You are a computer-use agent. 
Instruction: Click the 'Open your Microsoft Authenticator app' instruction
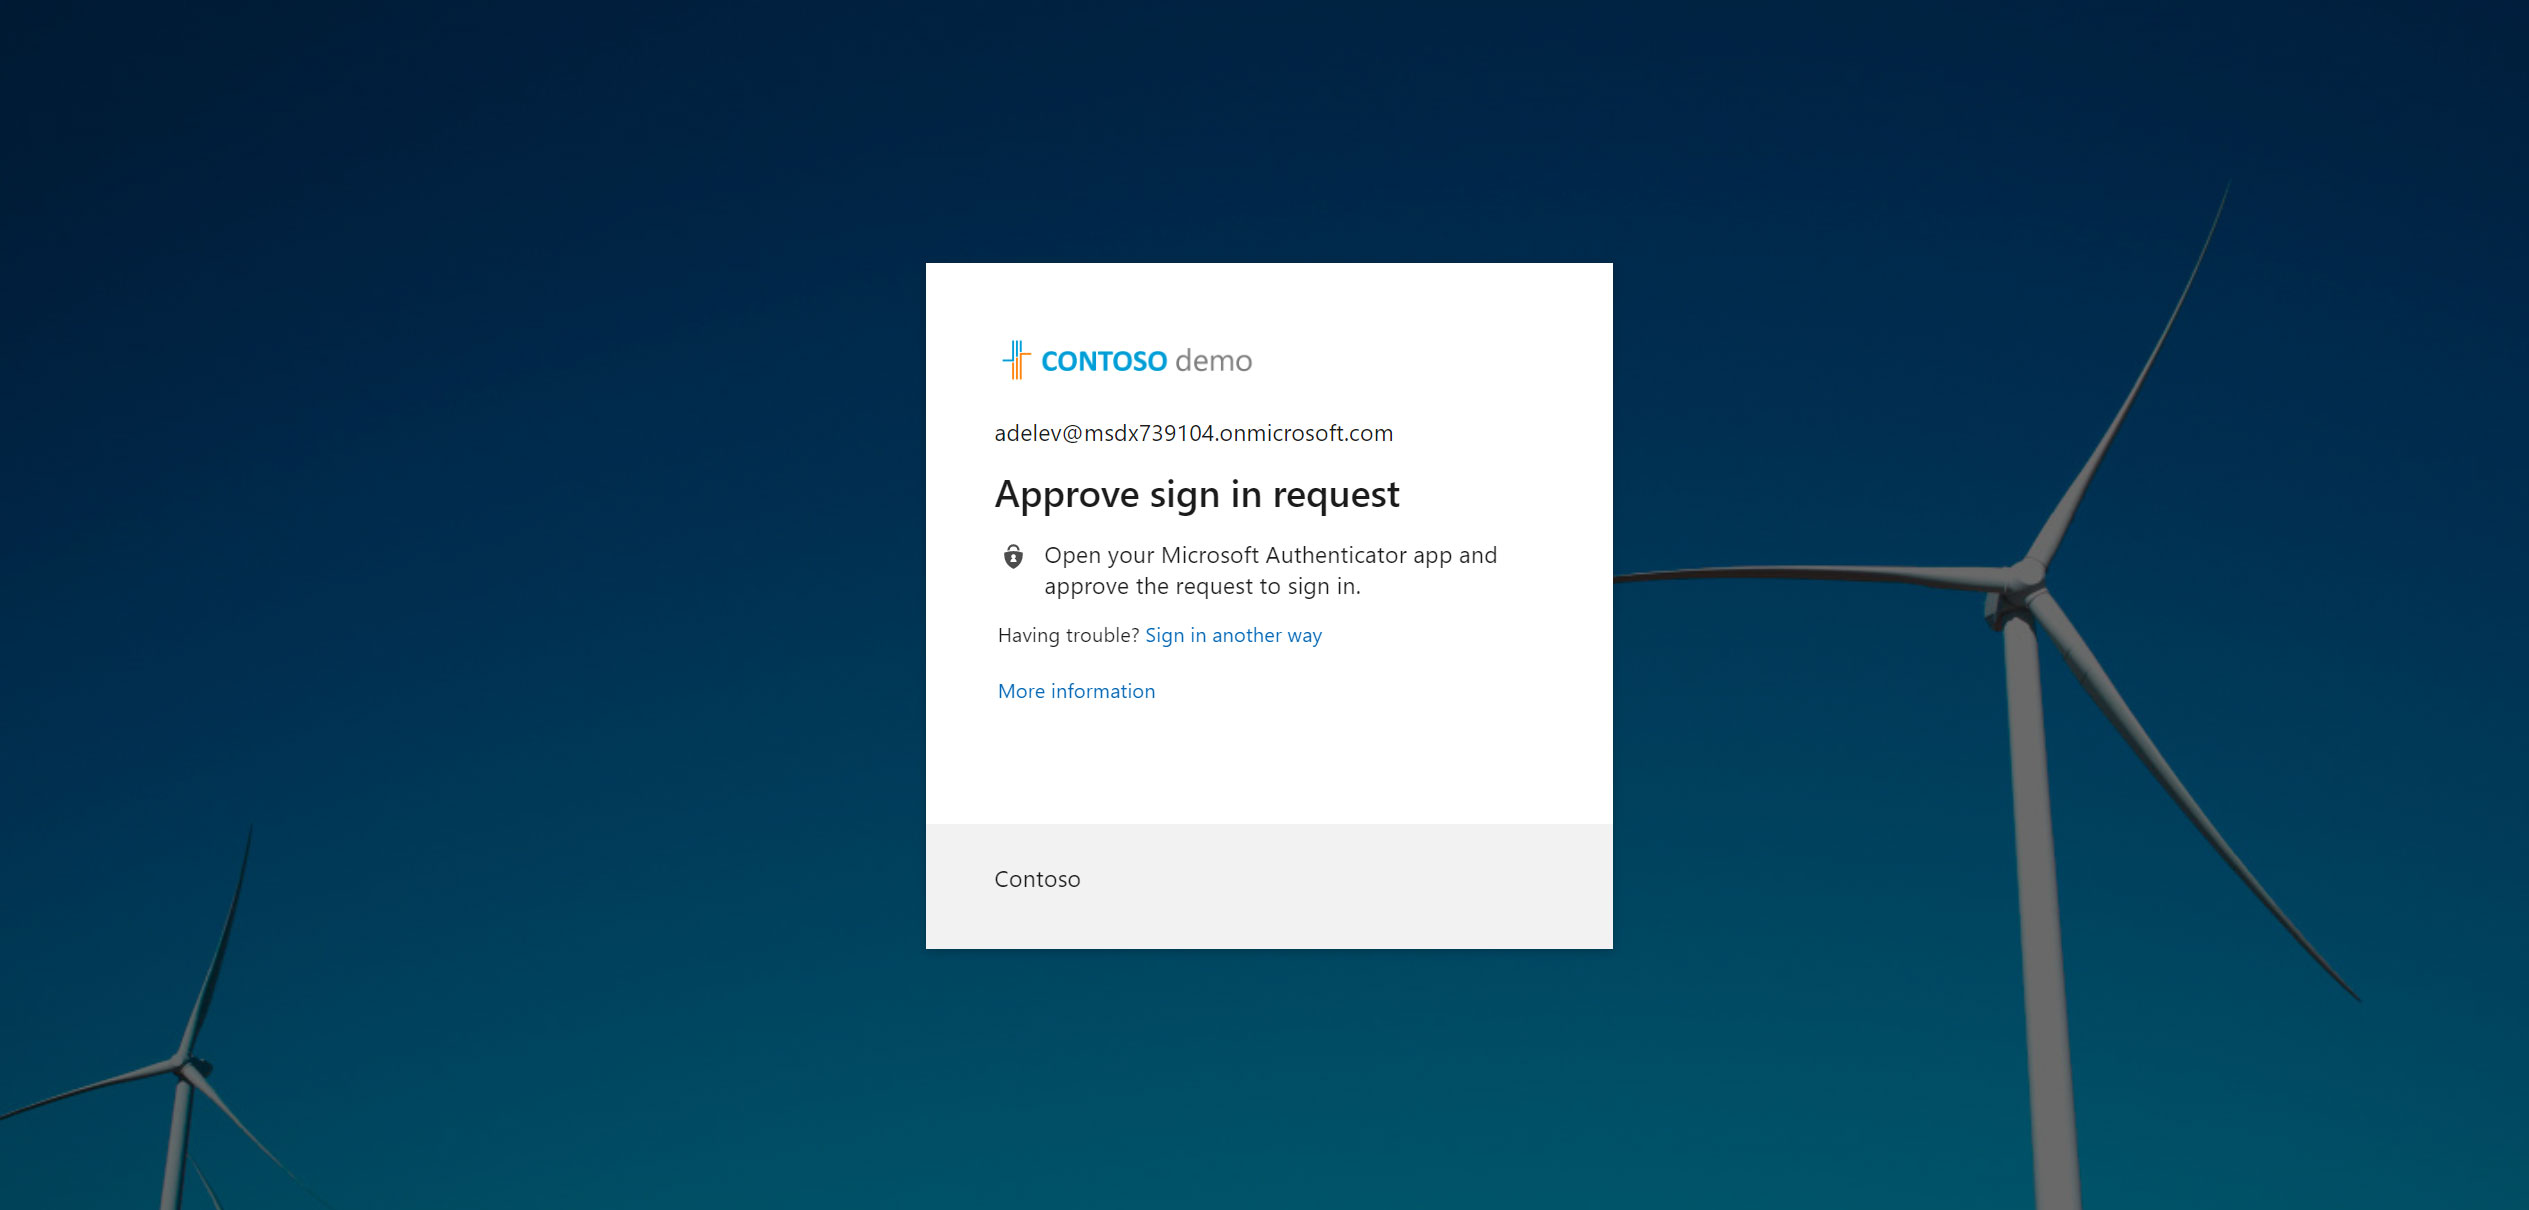point(1270,571)
